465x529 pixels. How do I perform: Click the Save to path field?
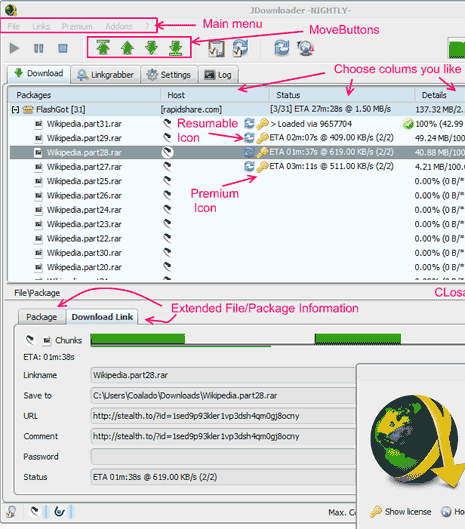click(223, 395)
